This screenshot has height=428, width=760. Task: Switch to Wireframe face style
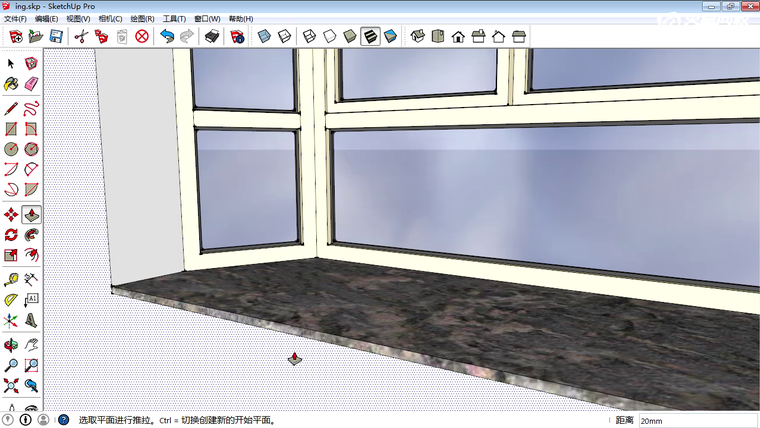click(309, 37)
